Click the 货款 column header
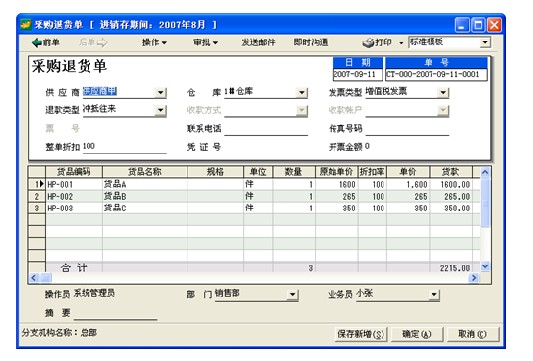The height and width of the screenshot is (361, 533). pos(451,172)
